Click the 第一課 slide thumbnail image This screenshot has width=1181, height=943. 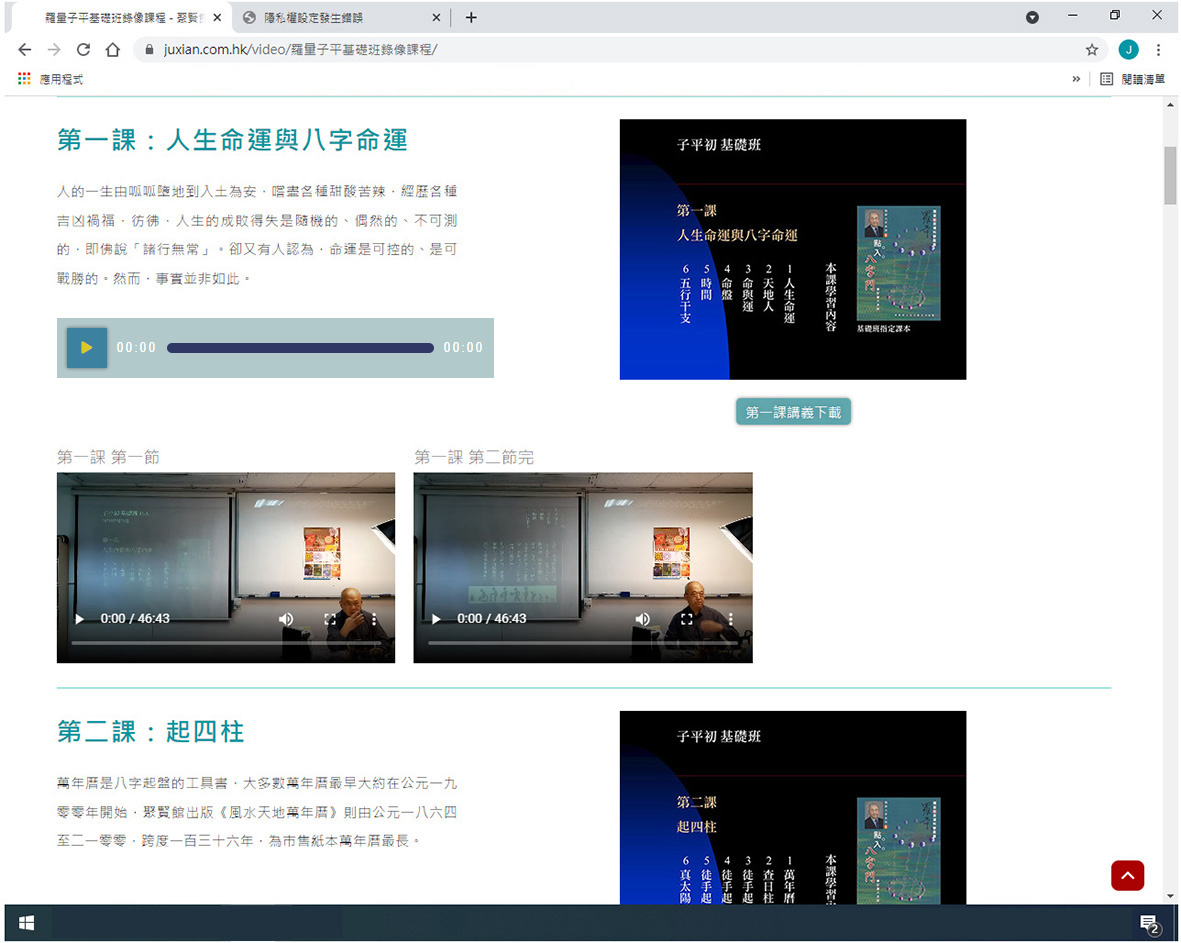(792, 249)
